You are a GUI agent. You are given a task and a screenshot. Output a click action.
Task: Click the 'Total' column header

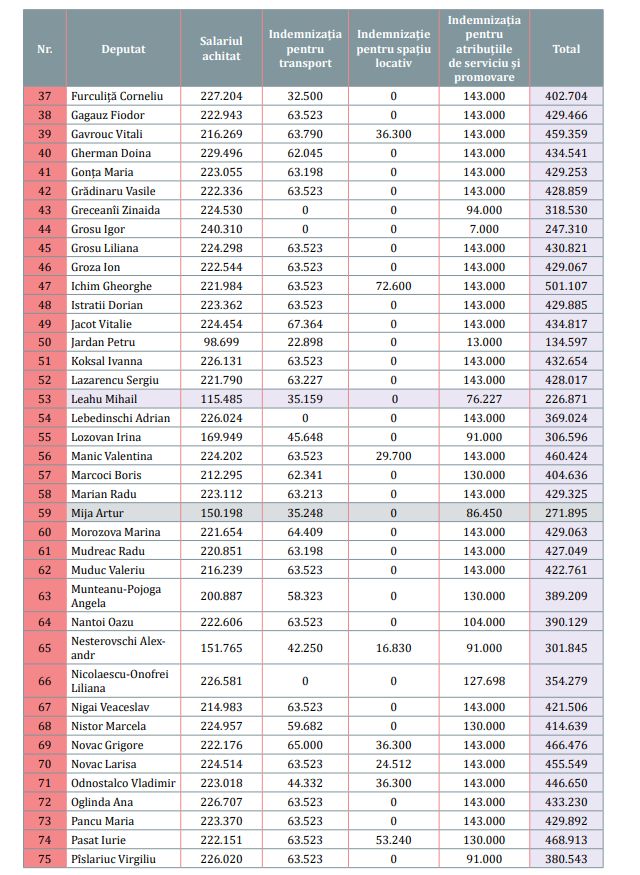[566, 49]
